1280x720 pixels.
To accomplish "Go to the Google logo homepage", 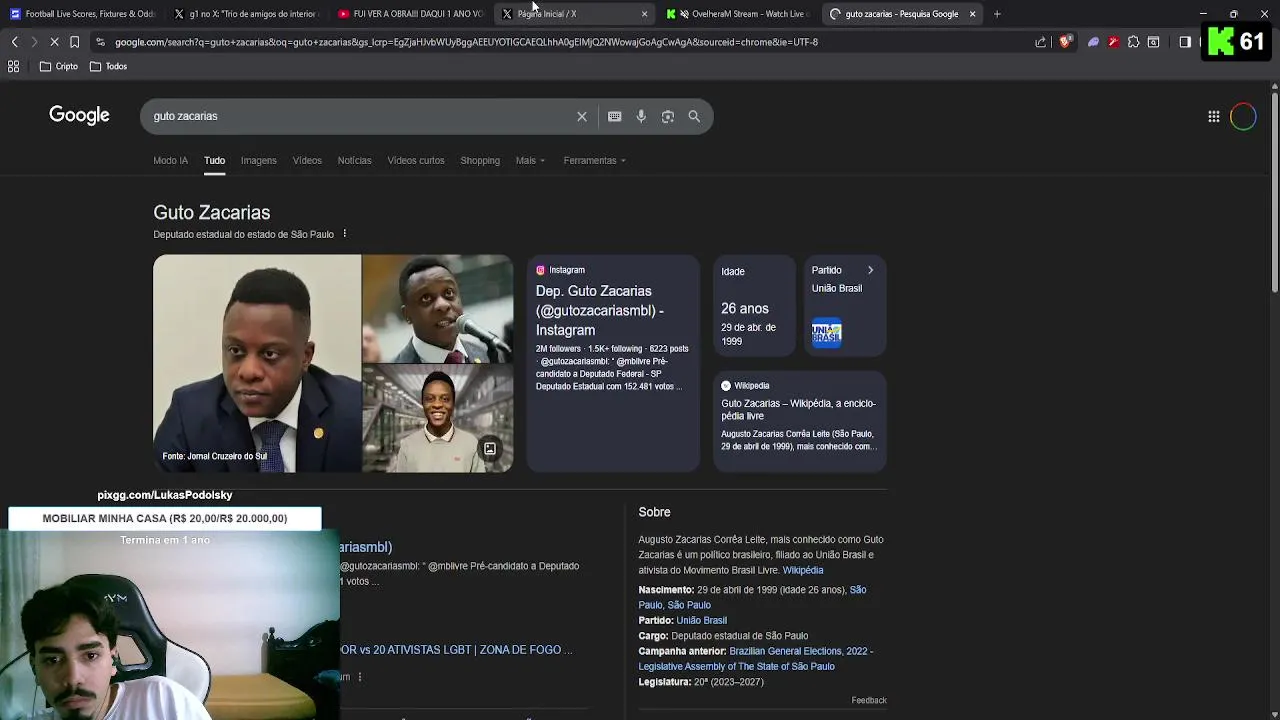I will pos(79,115).
